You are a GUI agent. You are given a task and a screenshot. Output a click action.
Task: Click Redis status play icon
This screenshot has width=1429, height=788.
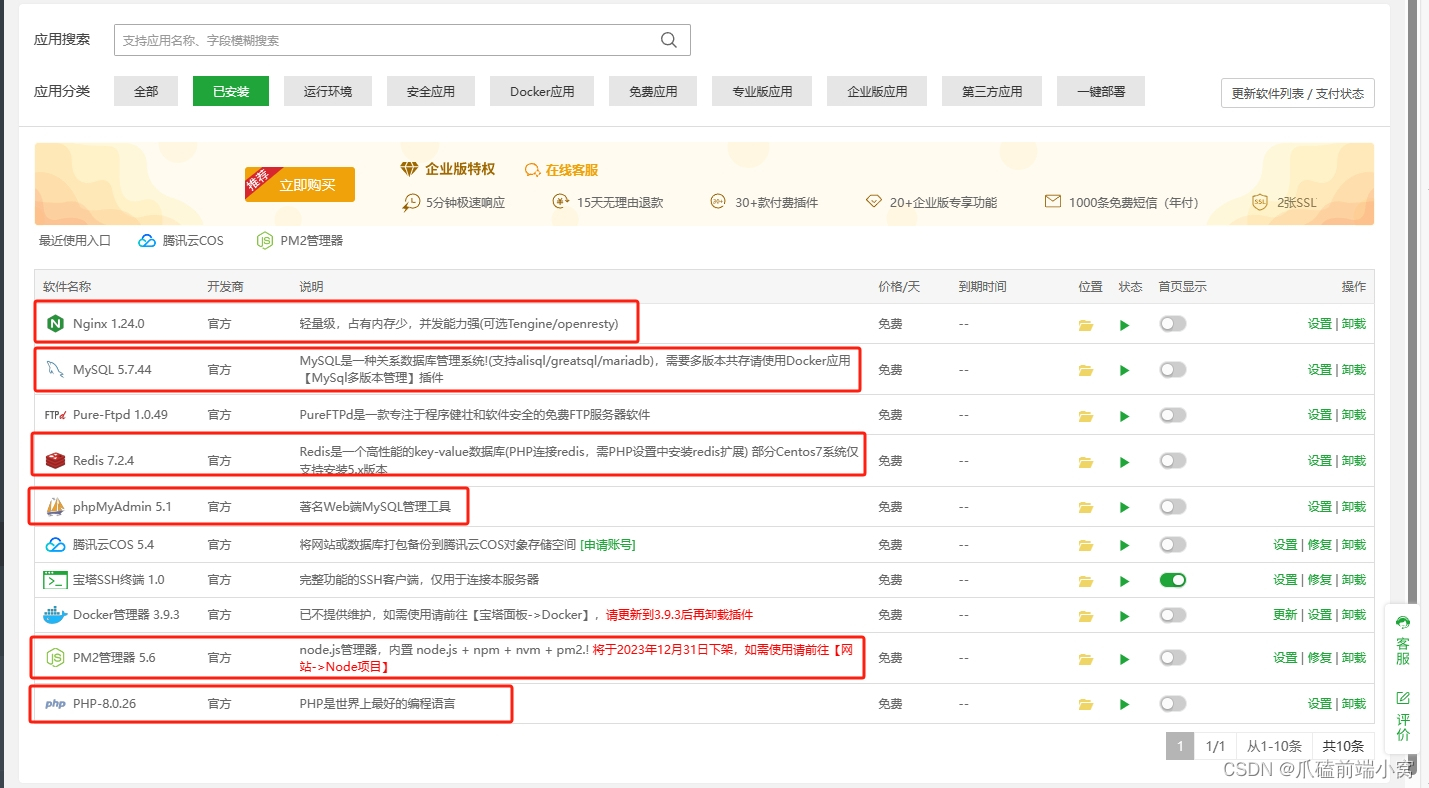click(1125, 461)
